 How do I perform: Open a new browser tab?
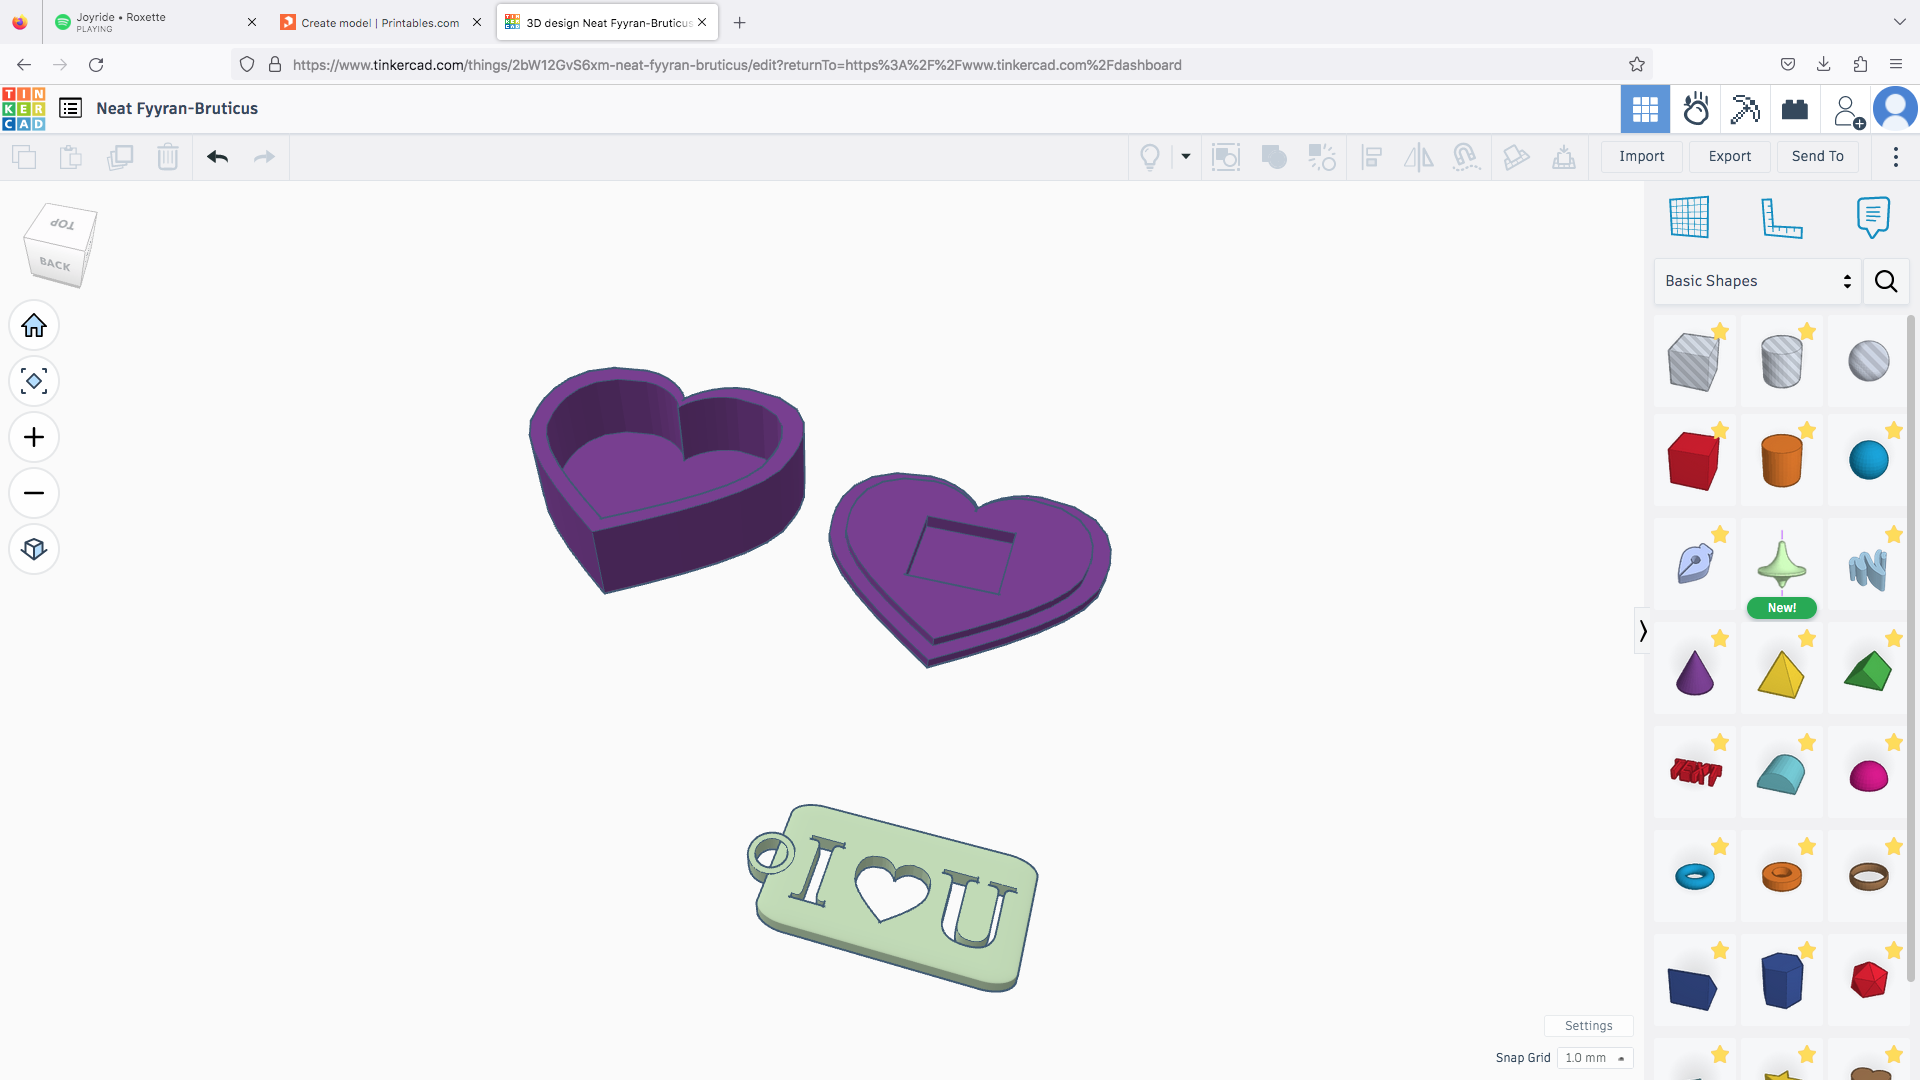740,22
